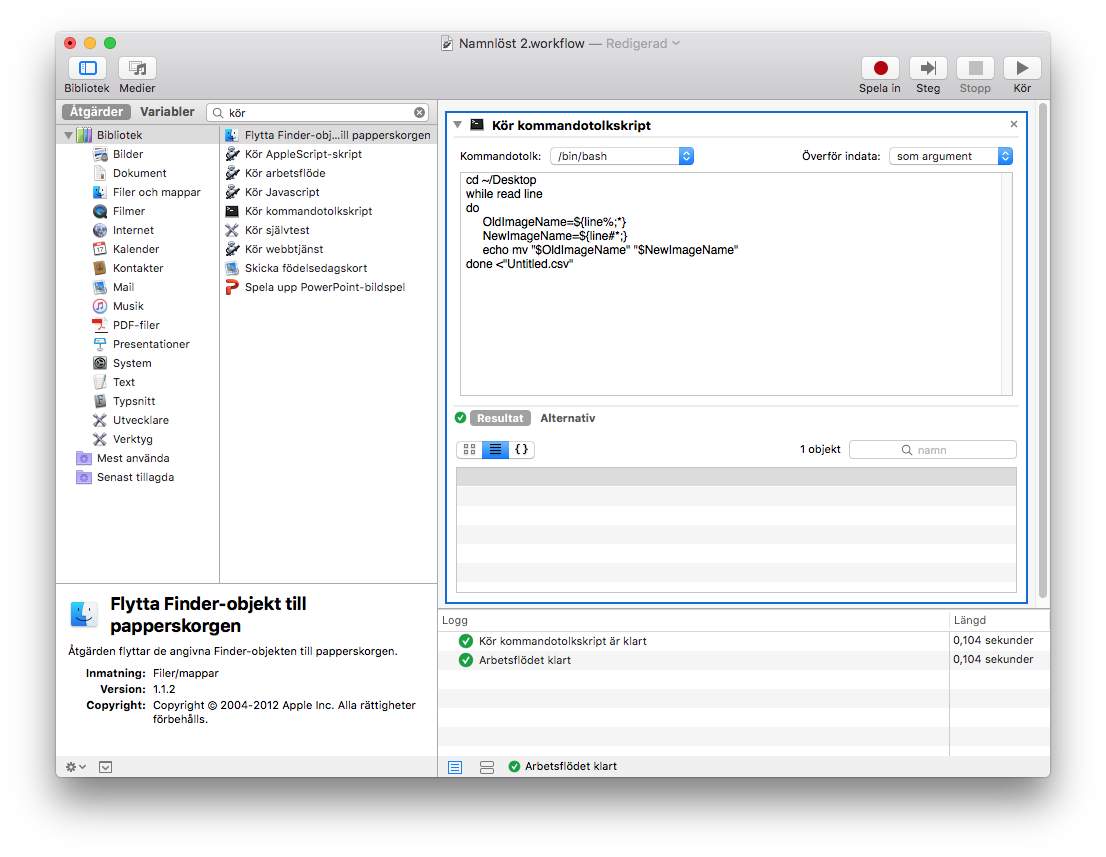
Task: Collapse the Kör kommandotolkskript action panel
Action: [458, 125]
